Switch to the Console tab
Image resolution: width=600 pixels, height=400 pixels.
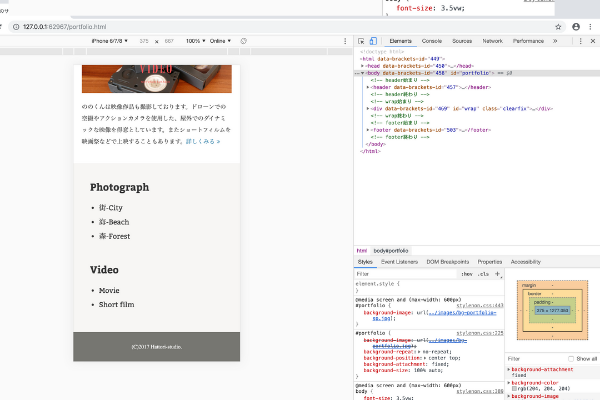click(x=432, y=41)
